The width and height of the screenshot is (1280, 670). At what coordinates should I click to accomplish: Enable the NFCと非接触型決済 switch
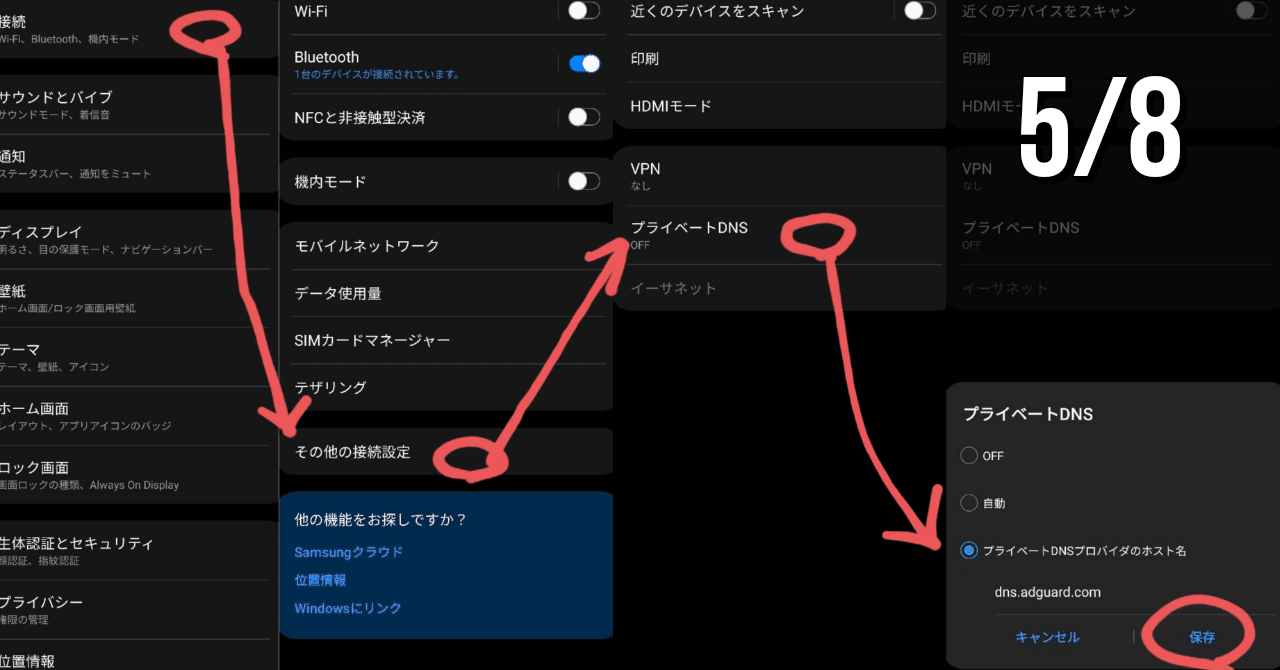coord(584,117)
